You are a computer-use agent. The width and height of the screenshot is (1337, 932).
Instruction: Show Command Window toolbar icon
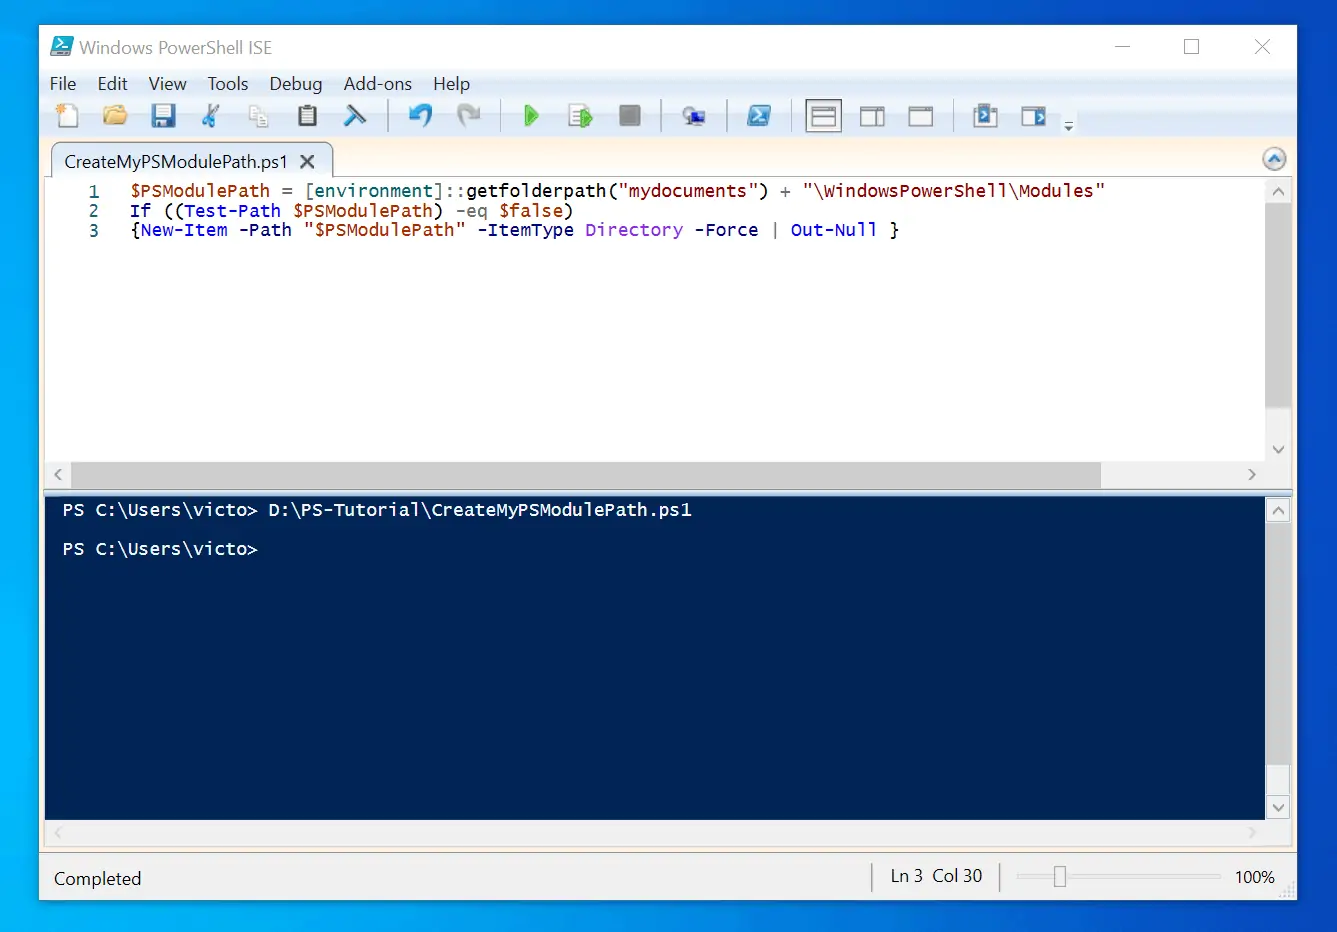point(985,116)
